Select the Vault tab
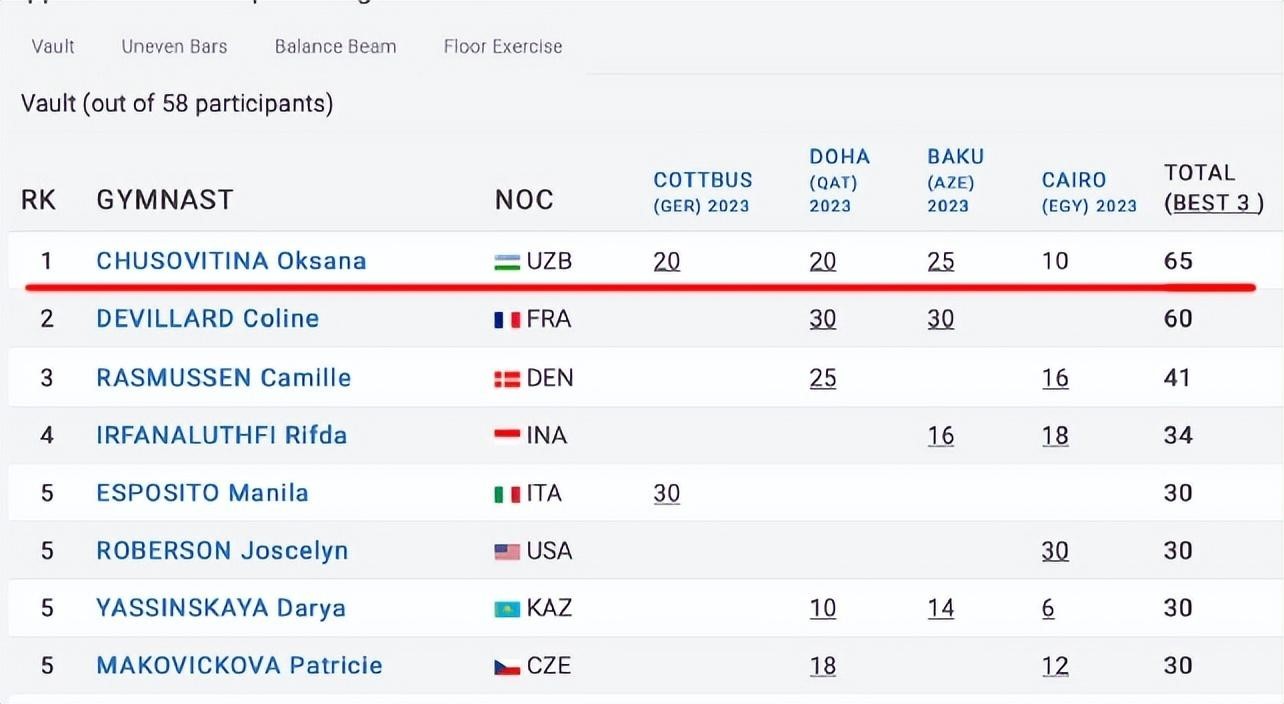Image resolution: width=1284 pixels, height=704 pixels. (53, 46)
